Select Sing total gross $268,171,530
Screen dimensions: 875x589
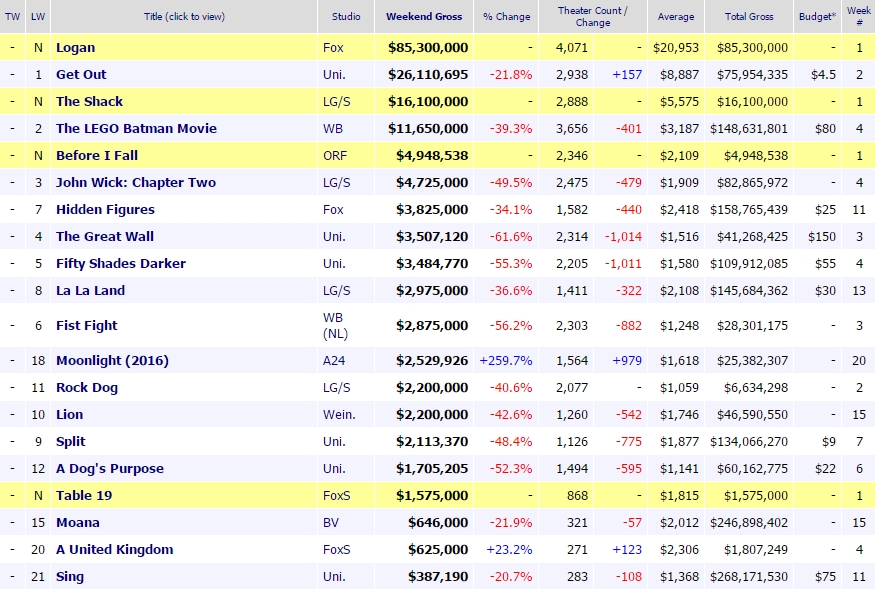[749, 576]
